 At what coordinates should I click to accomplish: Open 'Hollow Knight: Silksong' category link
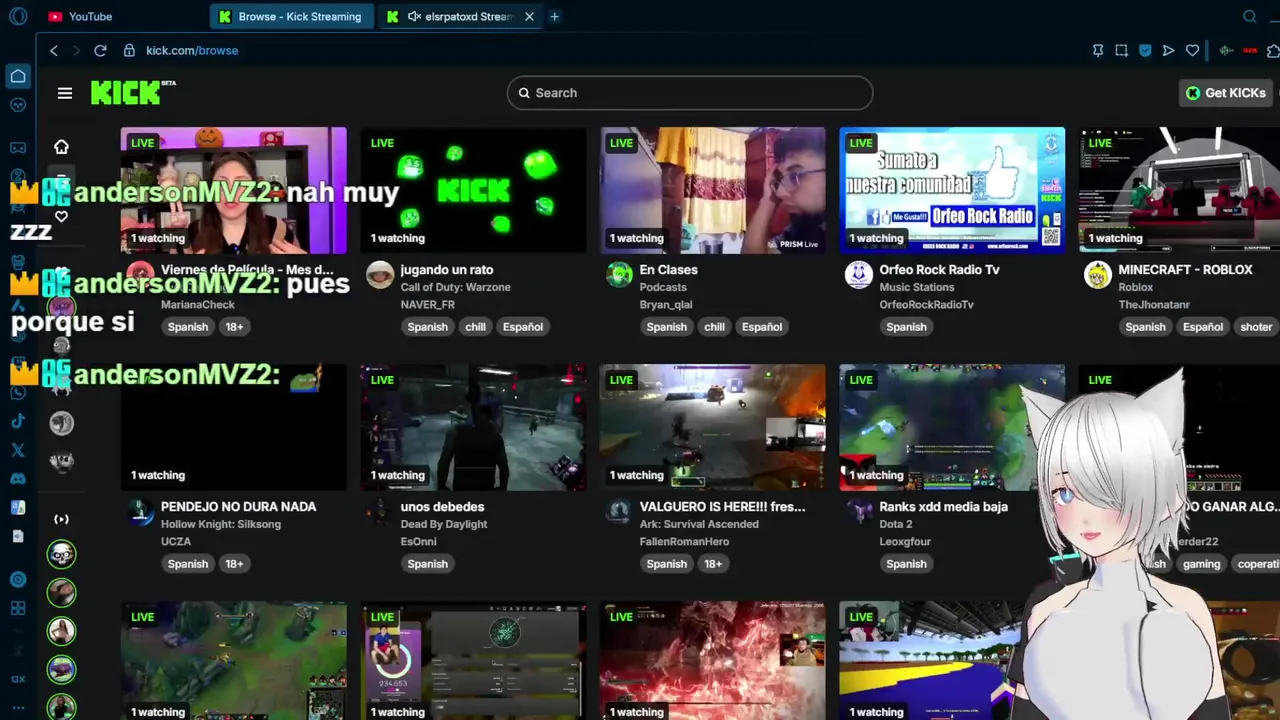point(221,524)
